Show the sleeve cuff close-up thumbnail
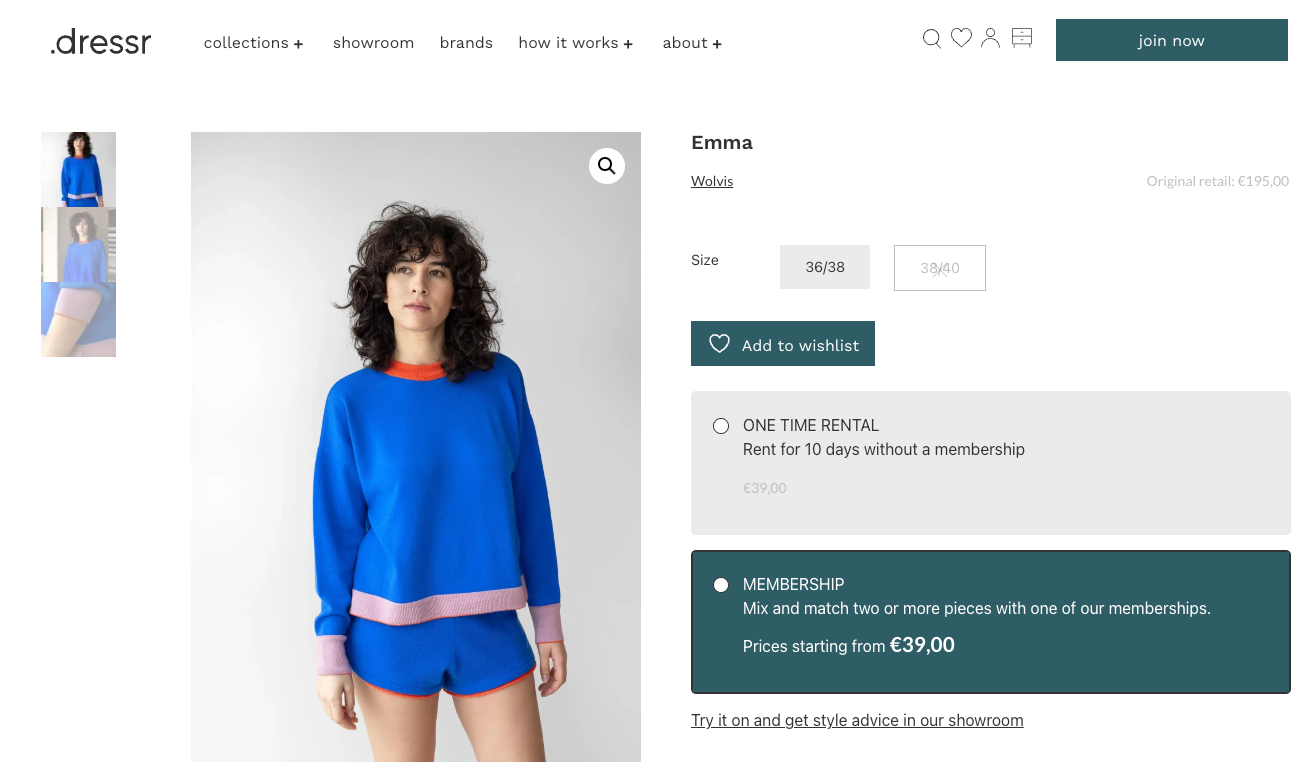The height and width of the screenshot is (778, 1303). tap(78, 320)
